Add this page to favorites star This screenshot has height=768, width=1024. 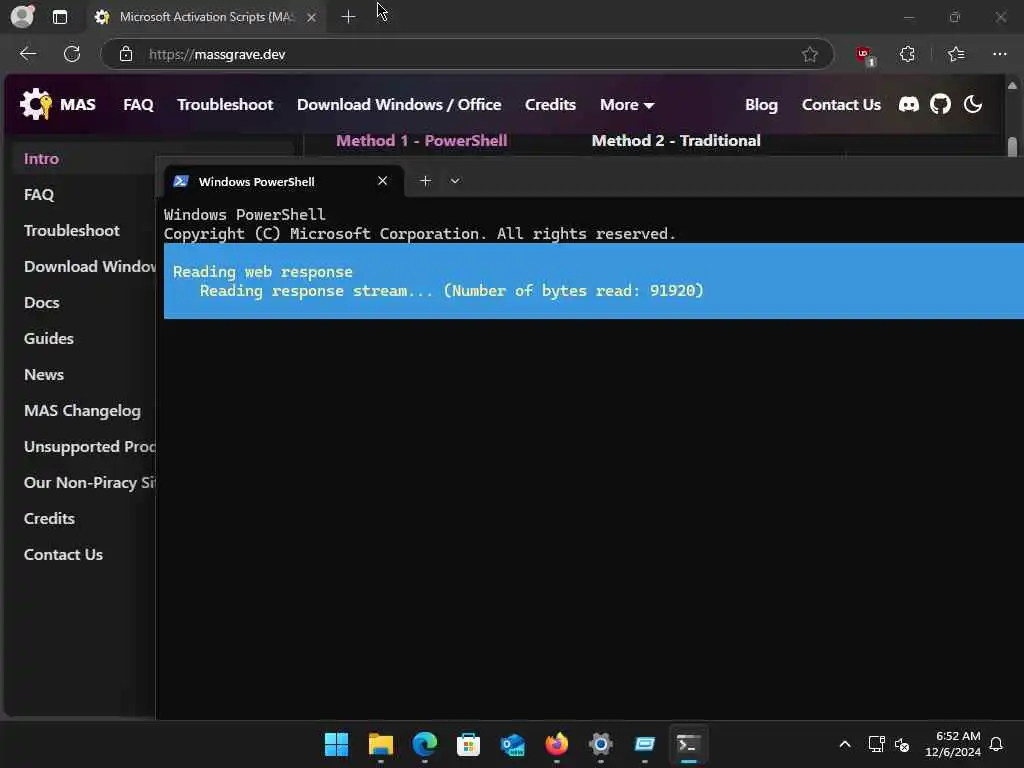pyautogui.click(x=810, y=54)
